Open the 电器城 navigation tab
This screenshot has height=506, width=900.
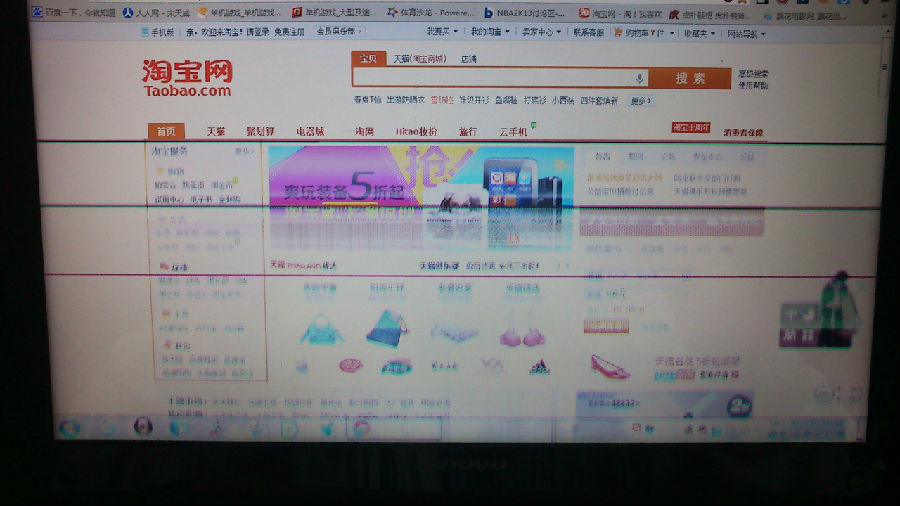(x=310, y=131)
